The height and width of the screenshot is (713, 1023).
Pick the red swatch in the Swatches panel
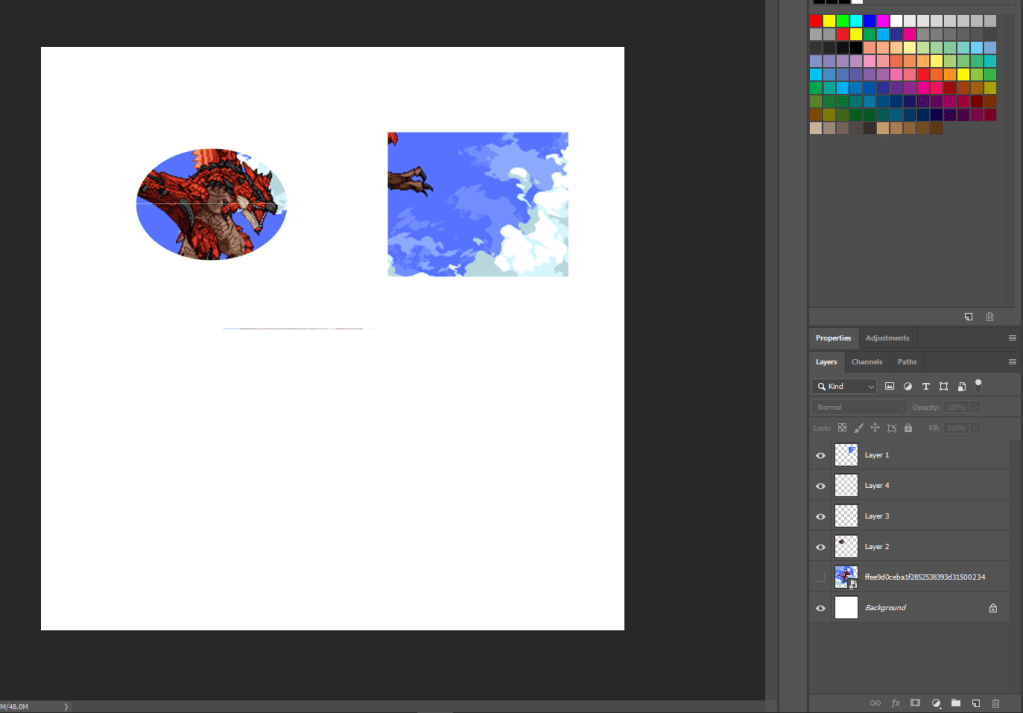pos(816,21)
